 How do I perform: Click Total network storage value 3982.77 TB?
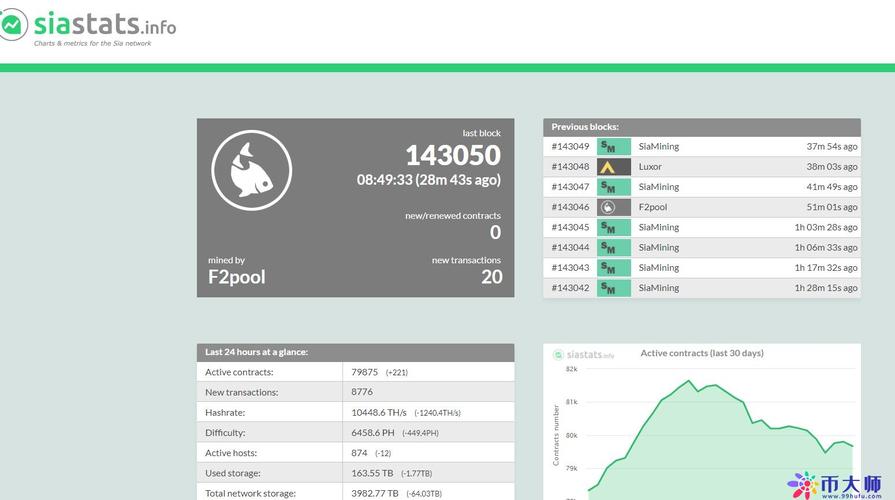tap(374, 493)
